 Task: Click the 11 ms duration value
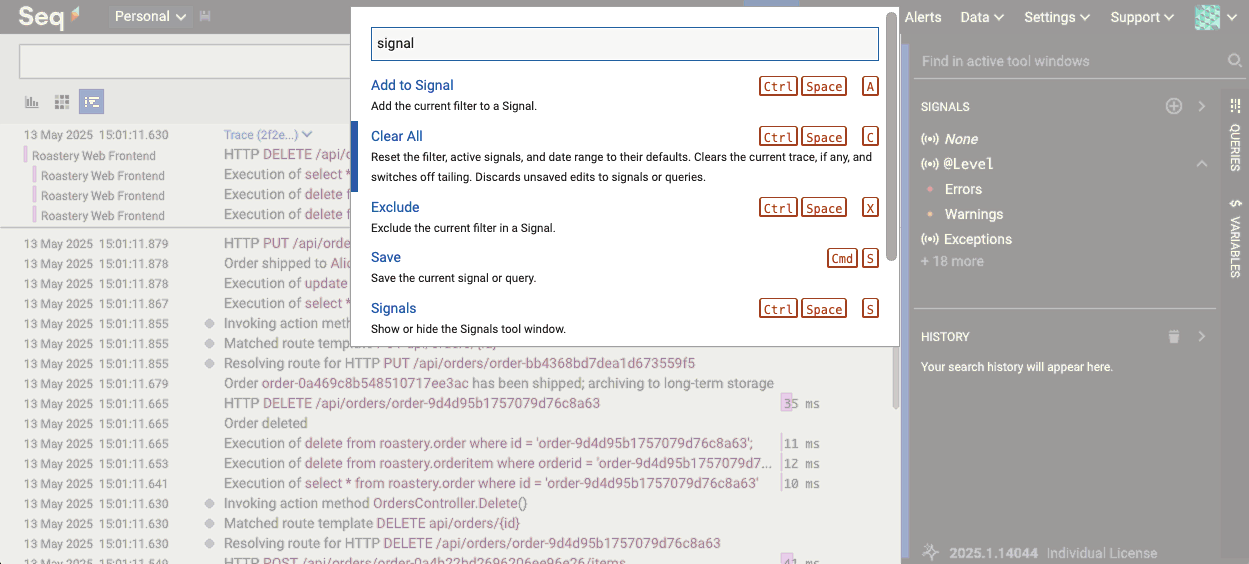pos(802,444)
